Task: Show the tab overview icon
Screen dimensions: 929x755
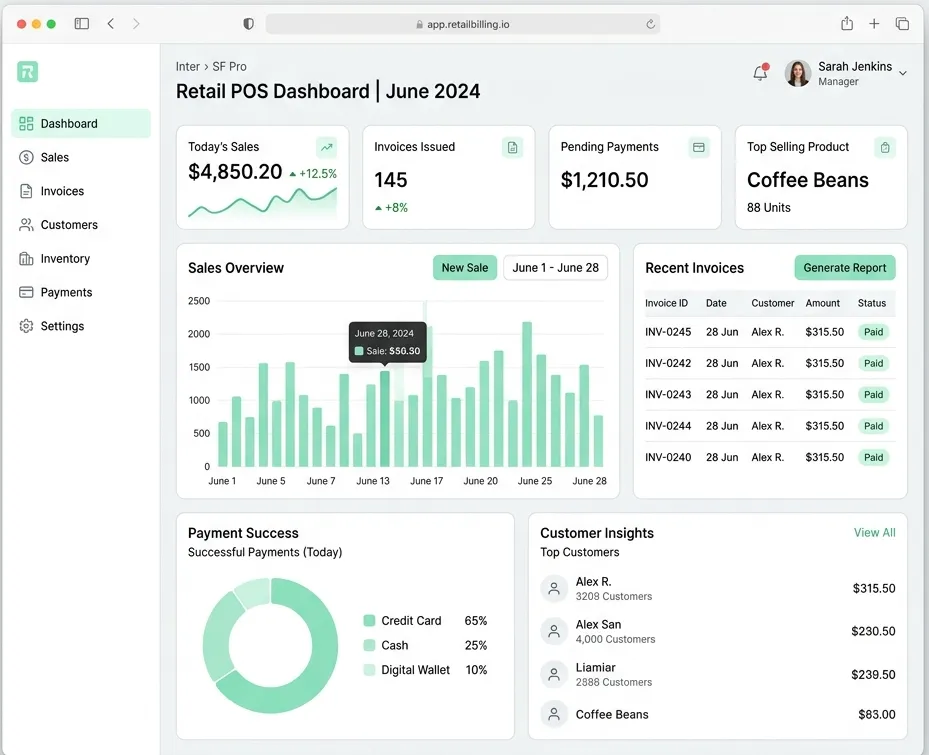Action: tap(902, 24)
